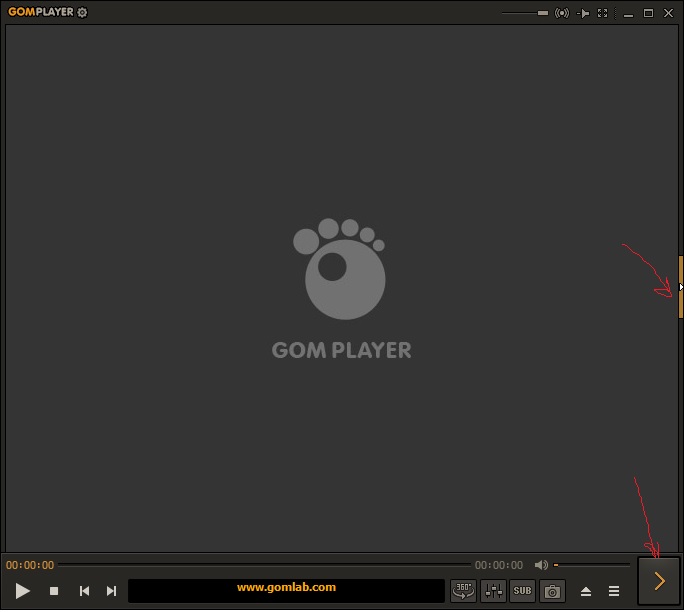687x612 pixels.
Task: Adjust the window transparency slider in title bar
Action: [x=526, y=13]
